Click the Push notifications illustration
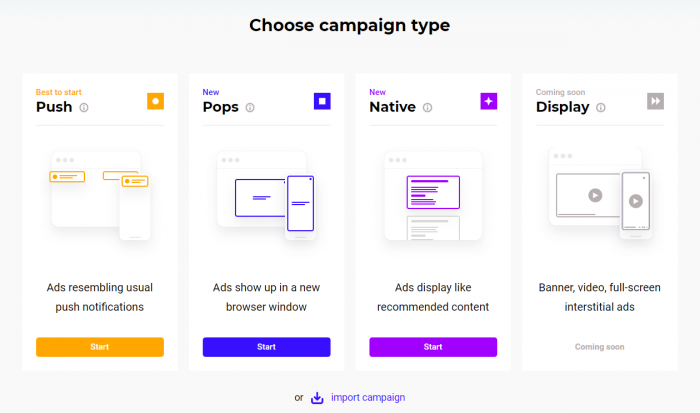The image size is (700, 413). (x=100, y=196)
